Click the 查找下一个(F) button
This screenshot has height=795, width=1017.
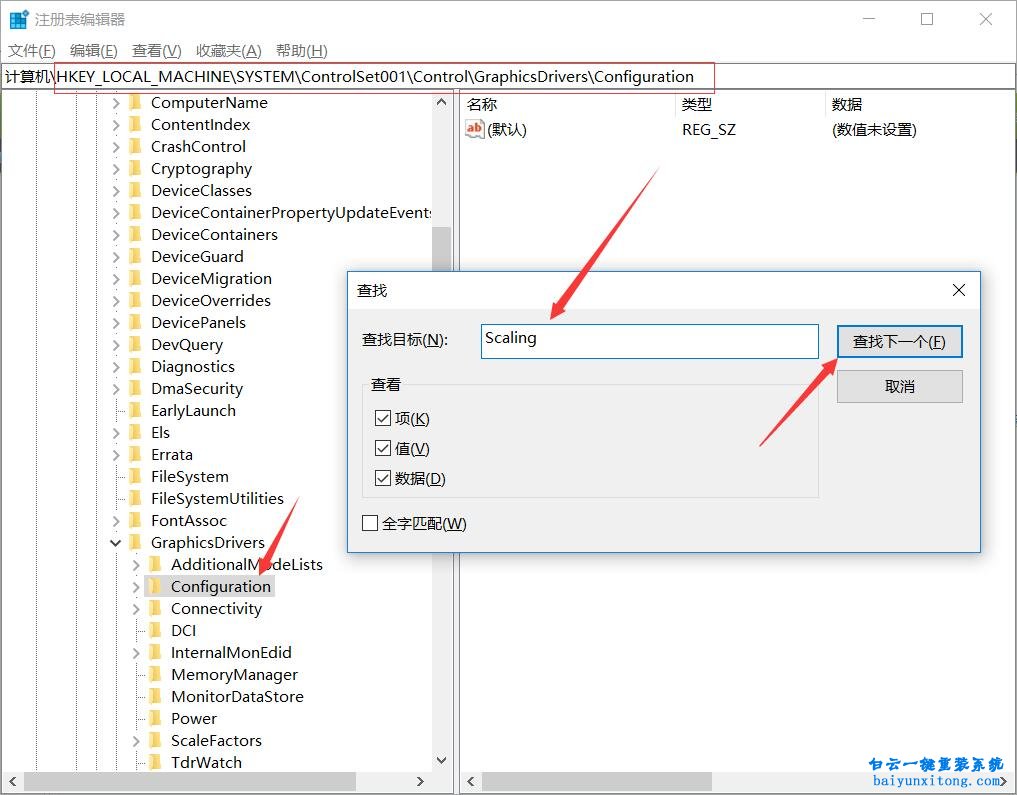pyautogui.click(x=899, y=342)
